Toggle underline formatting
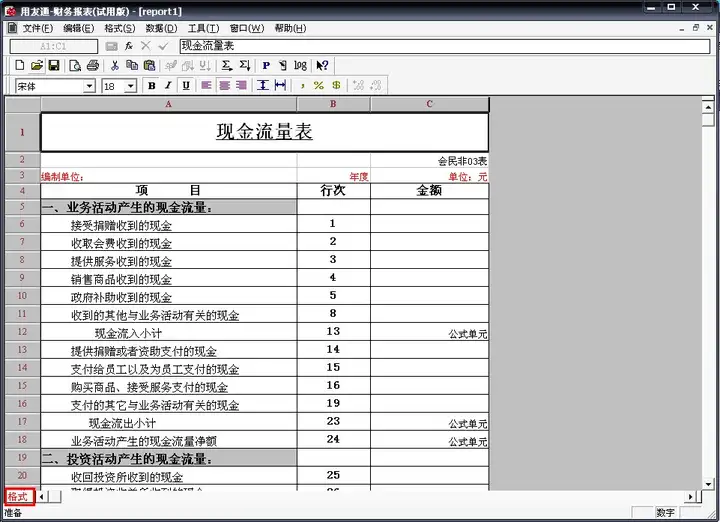The image size is (720, 522). pos(186,85)
